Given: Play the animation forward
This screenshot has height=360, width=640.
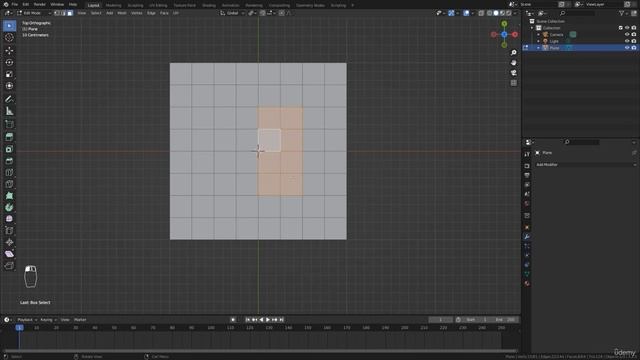Looking at the screenshot, I should (268, 320).
